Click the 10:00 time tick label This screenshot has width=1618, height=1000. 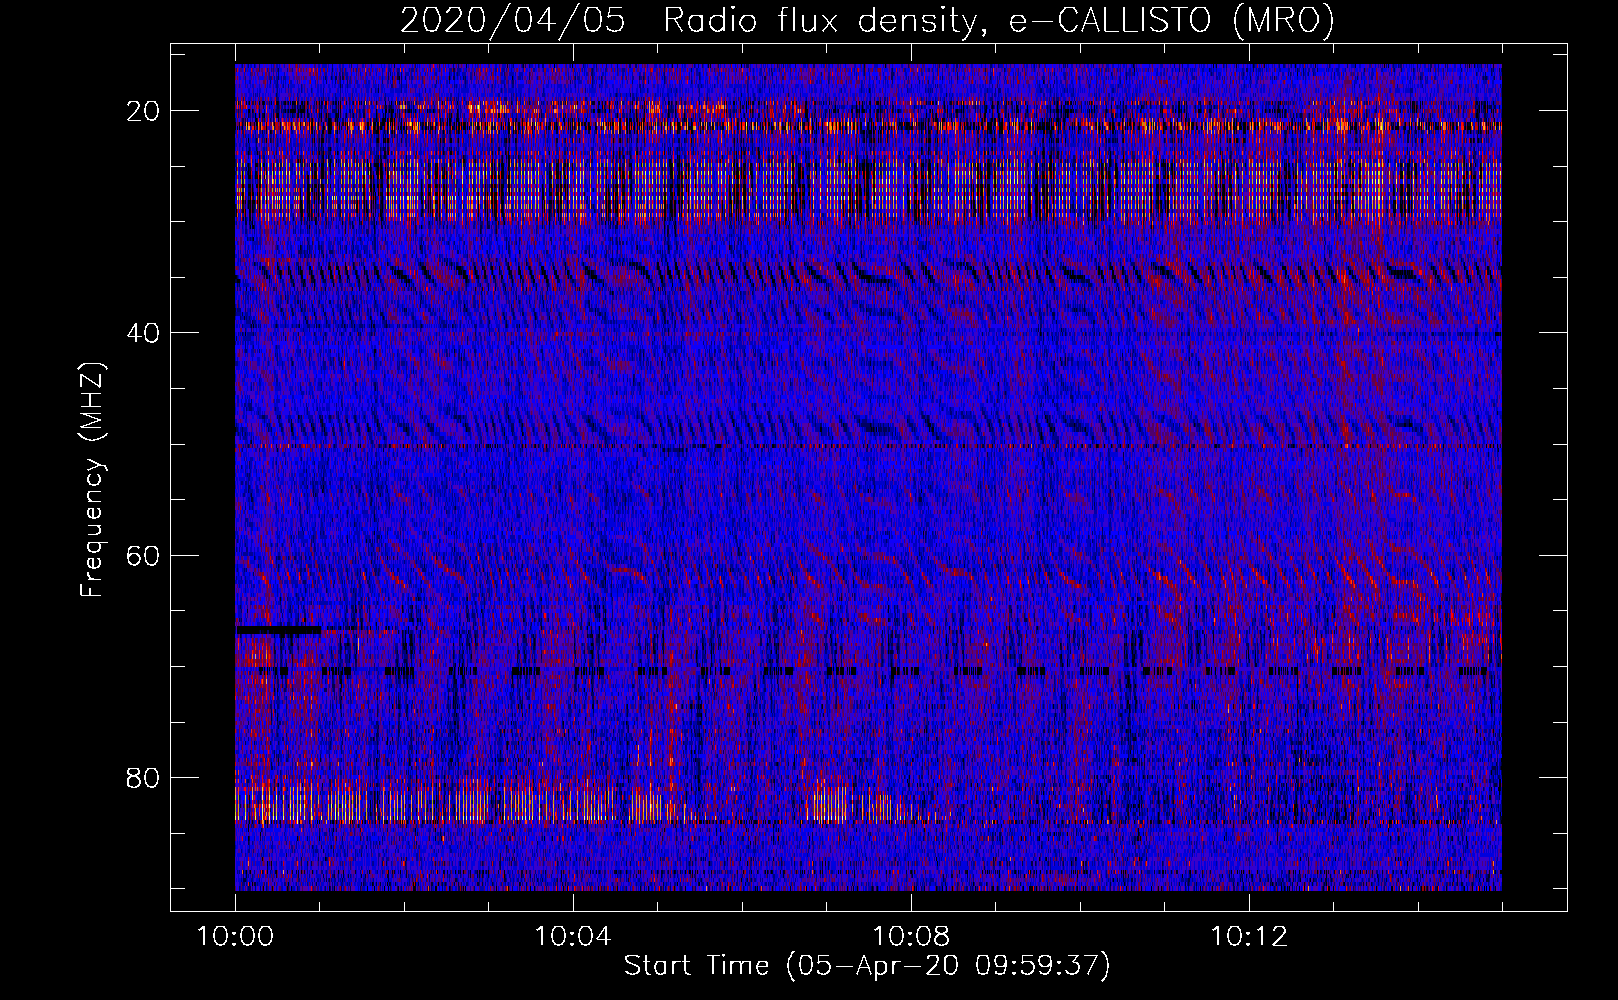235,937
